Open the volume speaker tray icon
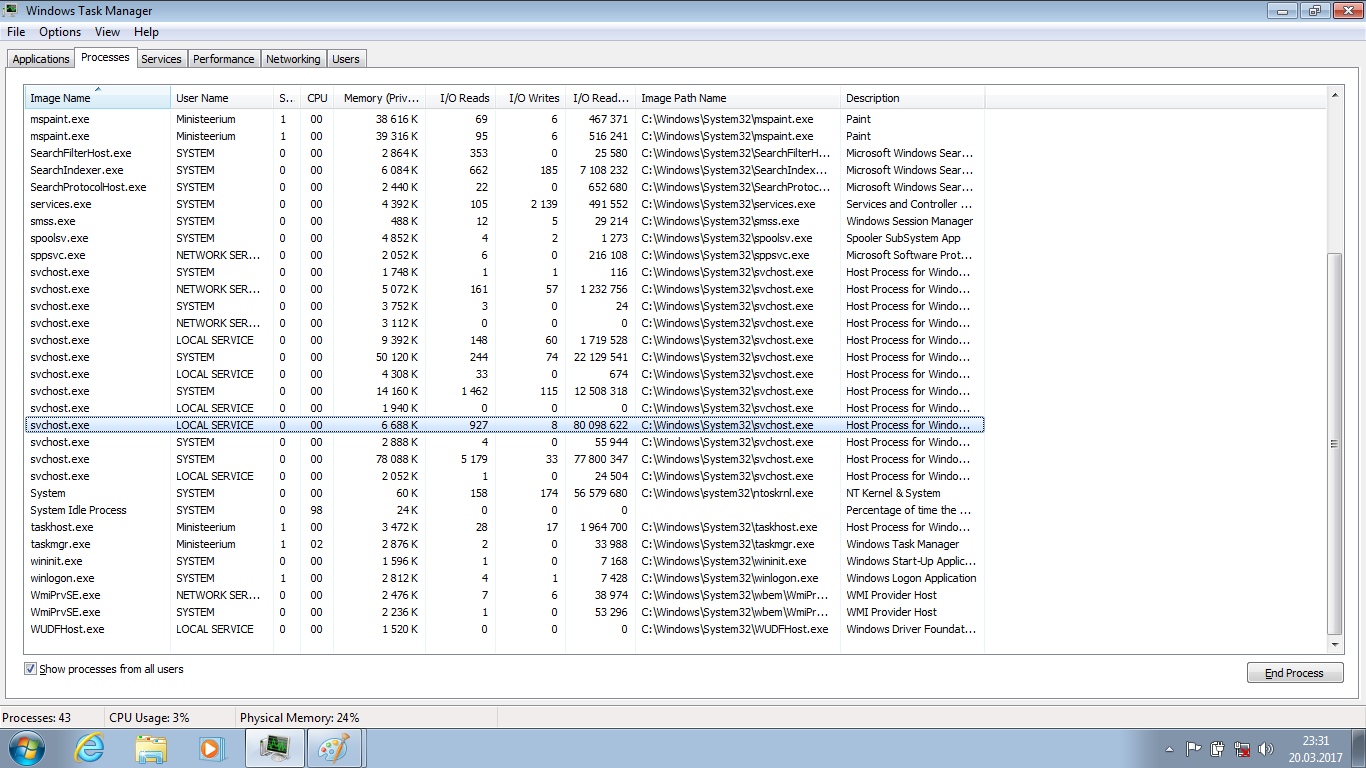Viewport: 1366px width, 768px height. click(x=1267, y=748)
